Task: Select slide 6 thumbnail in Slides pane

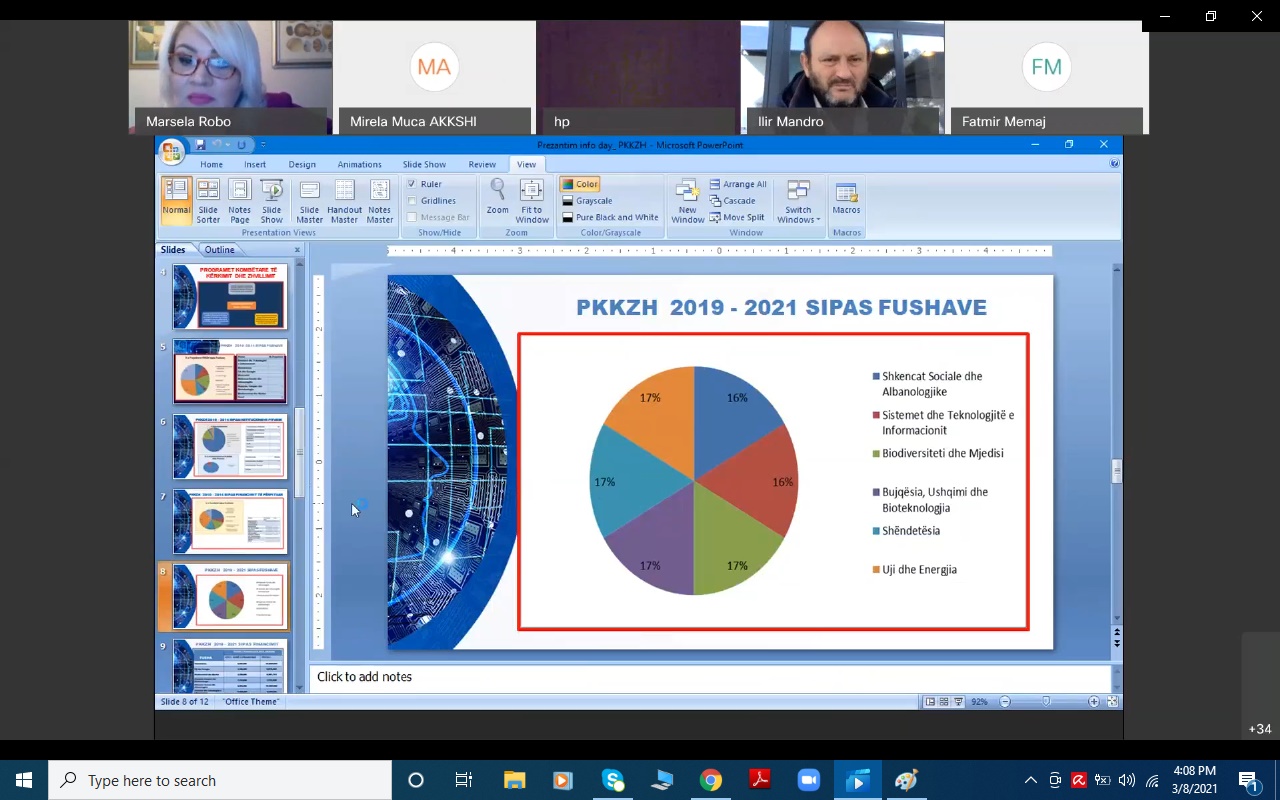Action: tap(230, 447)
